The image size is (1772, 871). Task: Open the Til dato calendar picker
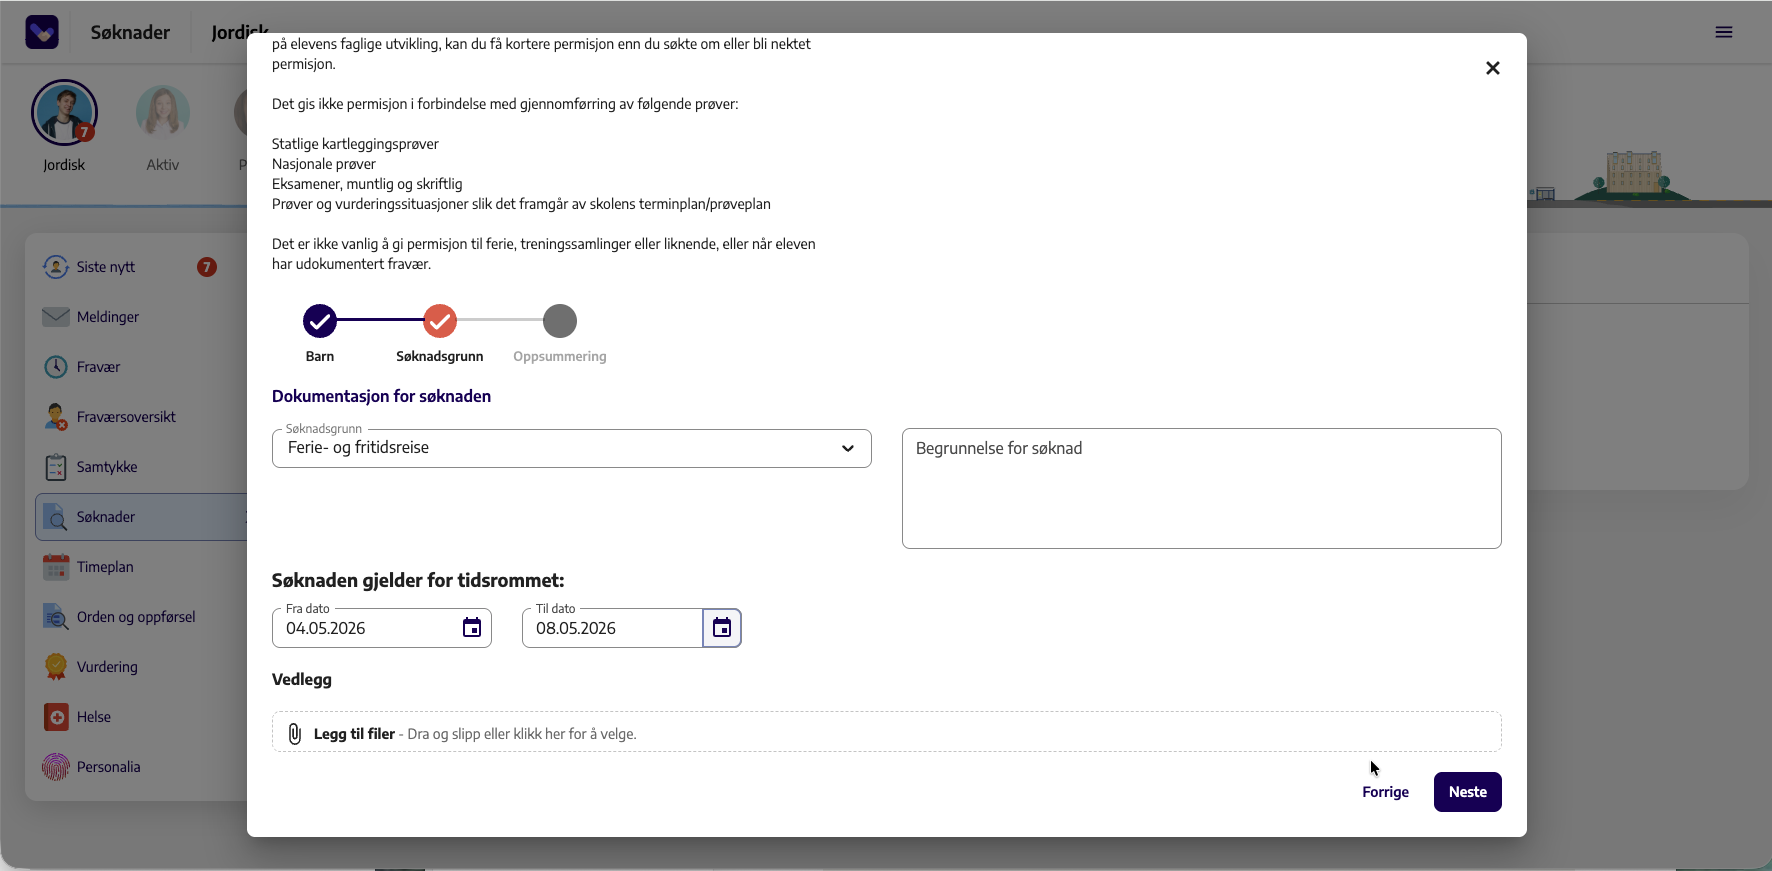(x=722, y=628)
